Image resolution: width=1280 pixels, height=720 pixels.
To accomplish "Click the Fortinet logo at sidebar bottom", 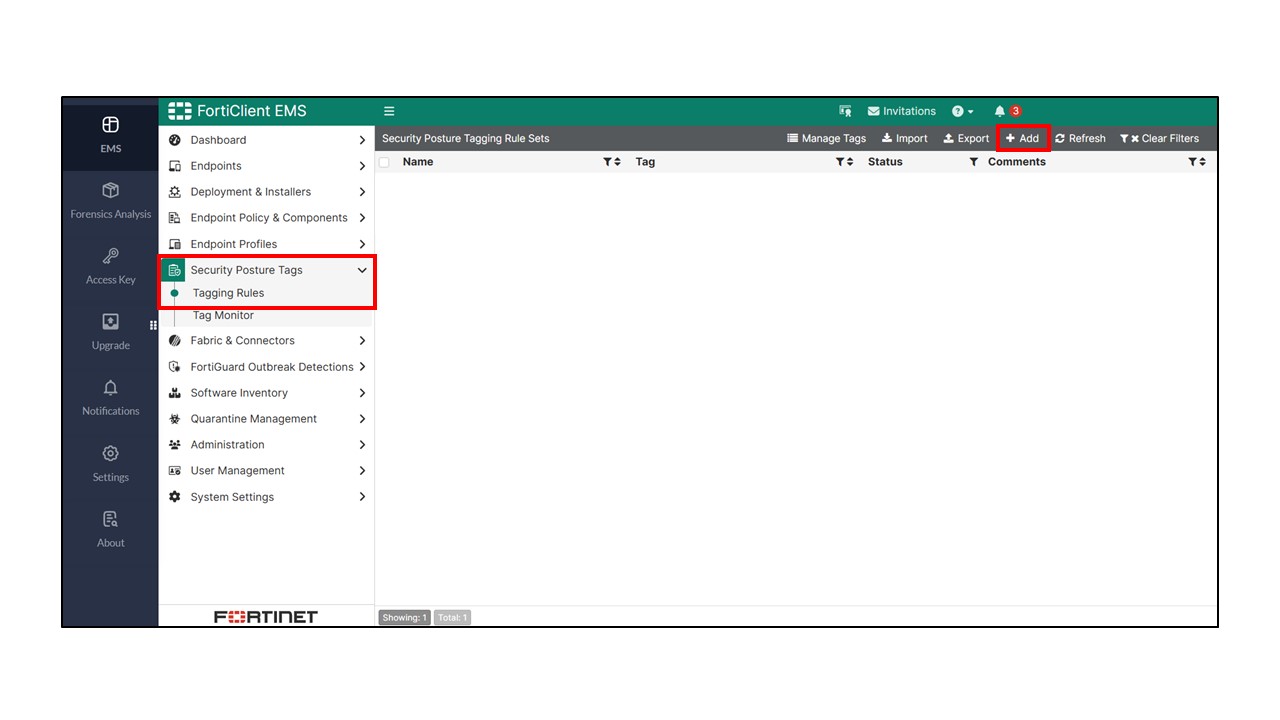I will [x=266, y=617].
